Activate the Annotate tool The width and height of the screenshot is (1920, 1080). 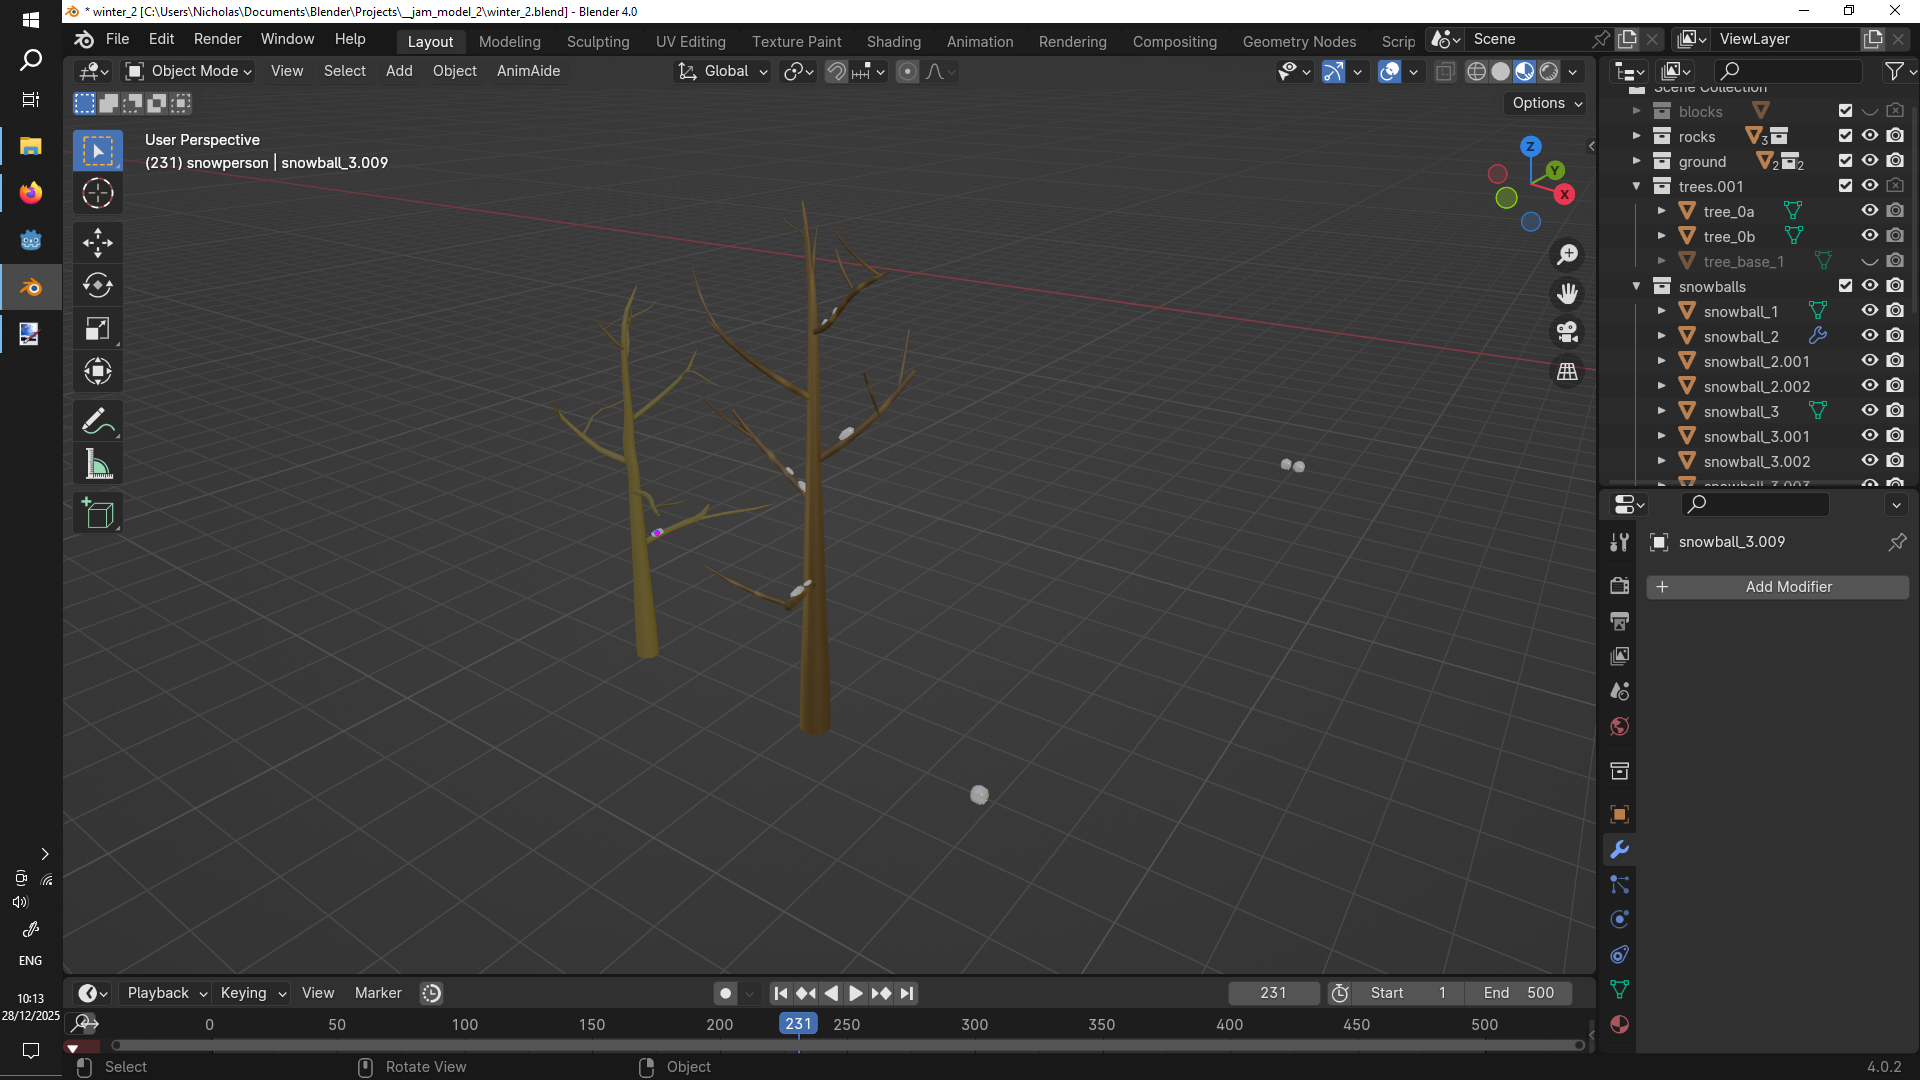click(98, 422)
